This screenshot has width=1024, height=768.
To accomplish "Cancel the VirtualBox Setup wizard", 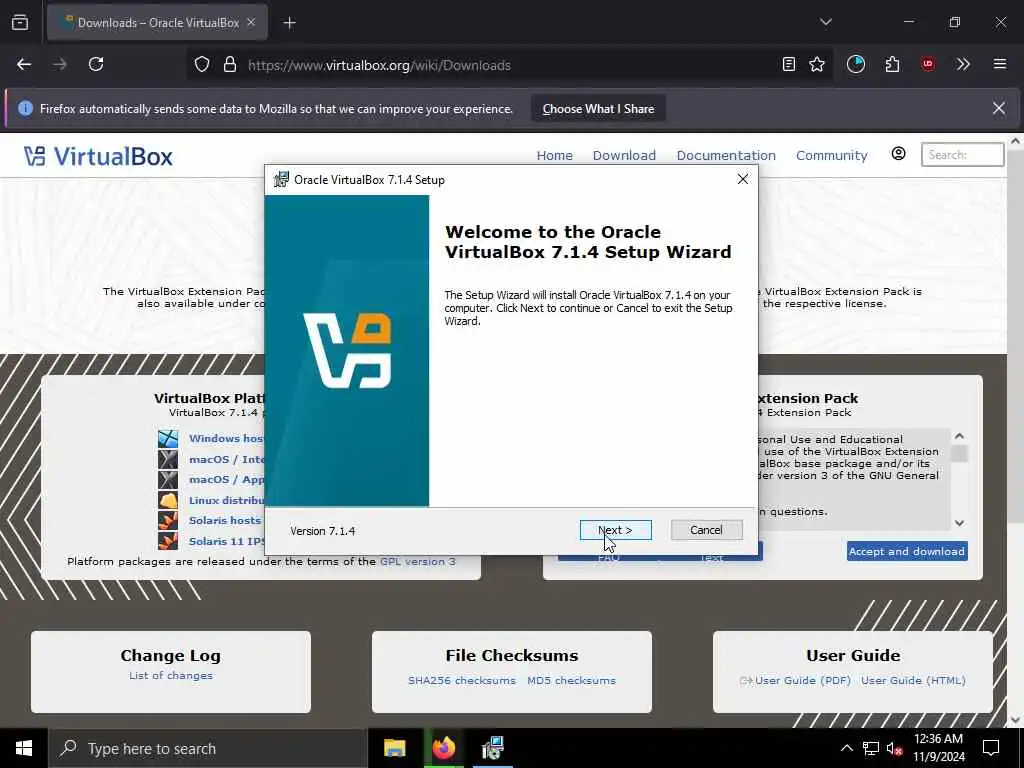I will point(706,530).
